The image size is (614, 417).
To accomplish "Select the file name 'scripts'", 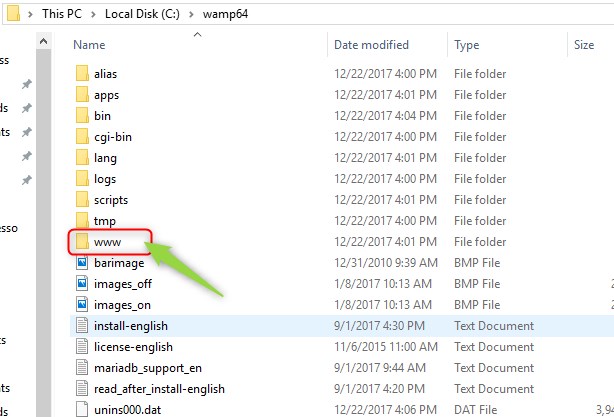I will 111,200.
